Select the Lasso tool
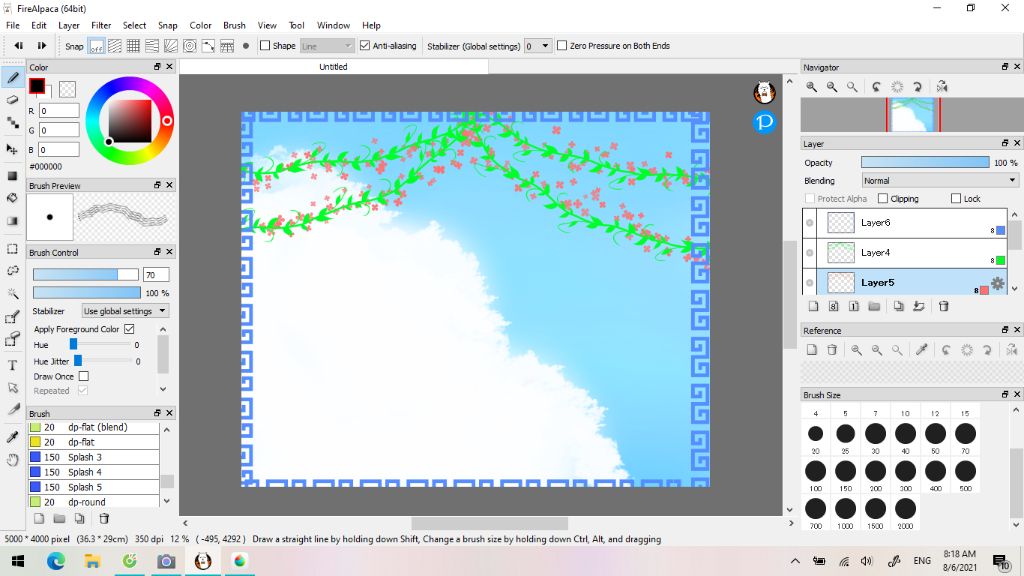The width and height of the screenshot is (1024, 576). 12,270
